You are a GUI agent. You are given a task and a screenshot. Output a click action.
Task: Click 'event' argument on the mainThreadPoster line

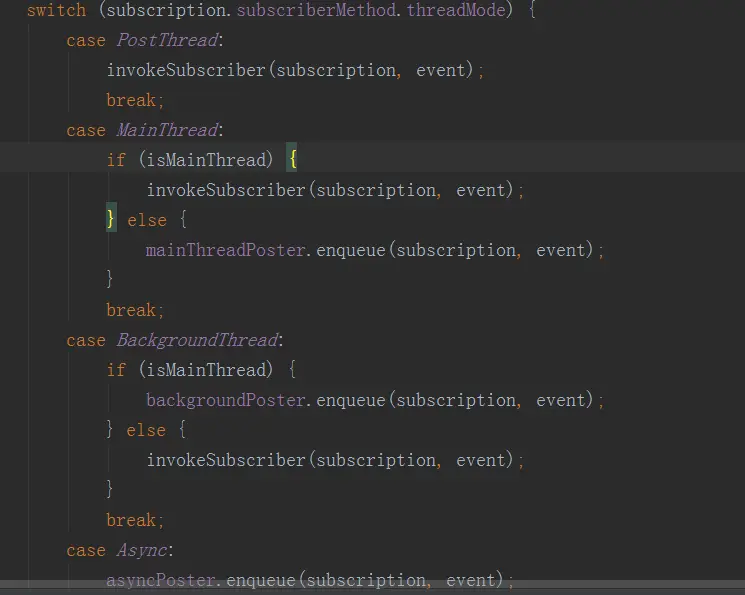pyautogui.click(x=561, y=250)
